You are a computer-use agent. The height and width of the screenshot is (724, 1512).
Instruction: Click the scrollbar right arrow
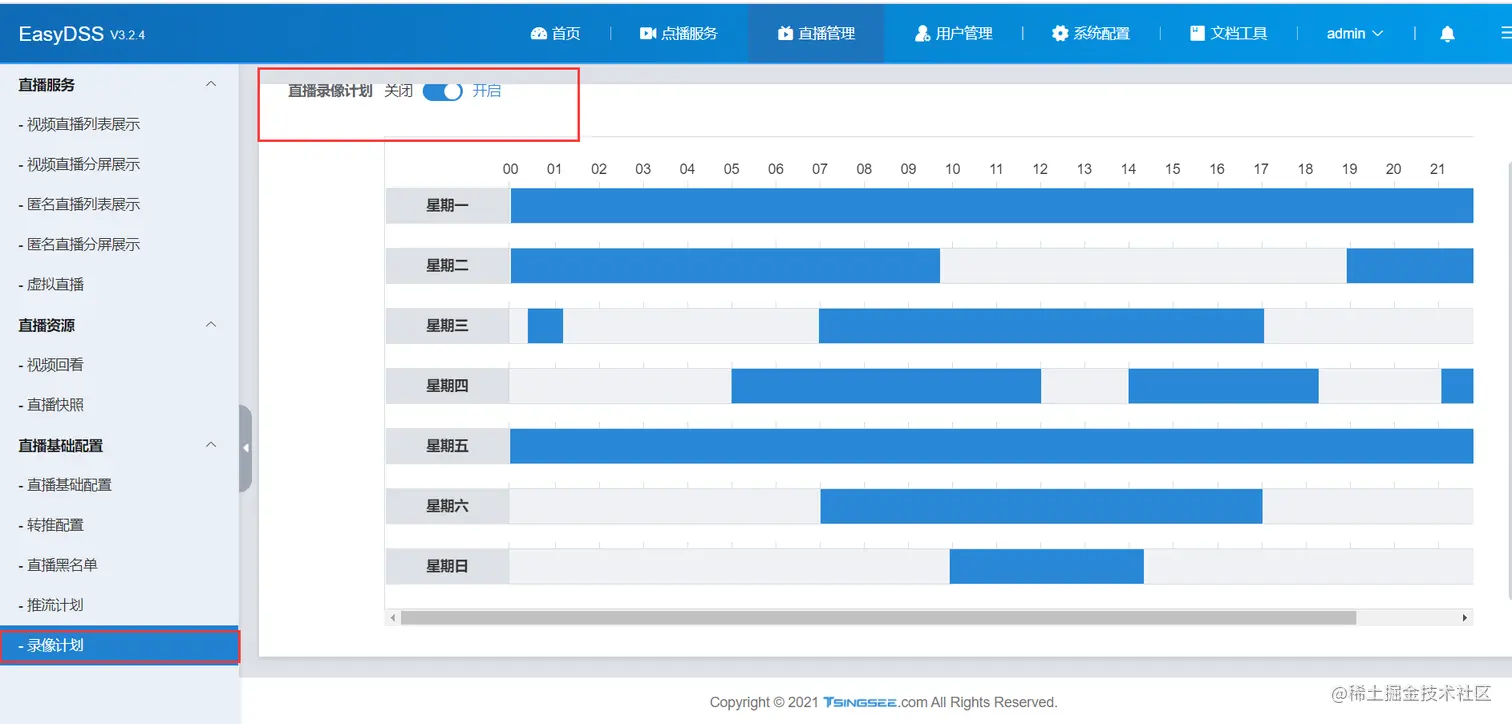click(1466, 618)
